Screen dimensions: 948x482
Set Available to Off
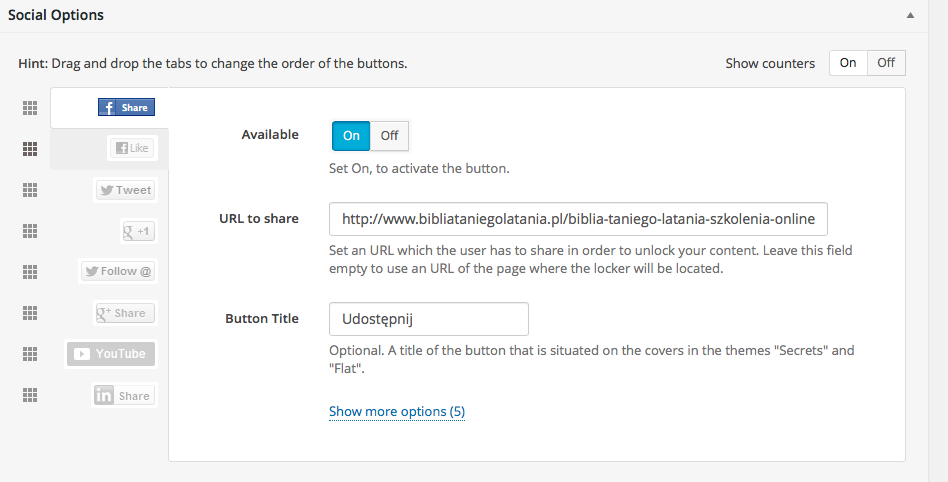pyautogui.click(x=389, y=136)
